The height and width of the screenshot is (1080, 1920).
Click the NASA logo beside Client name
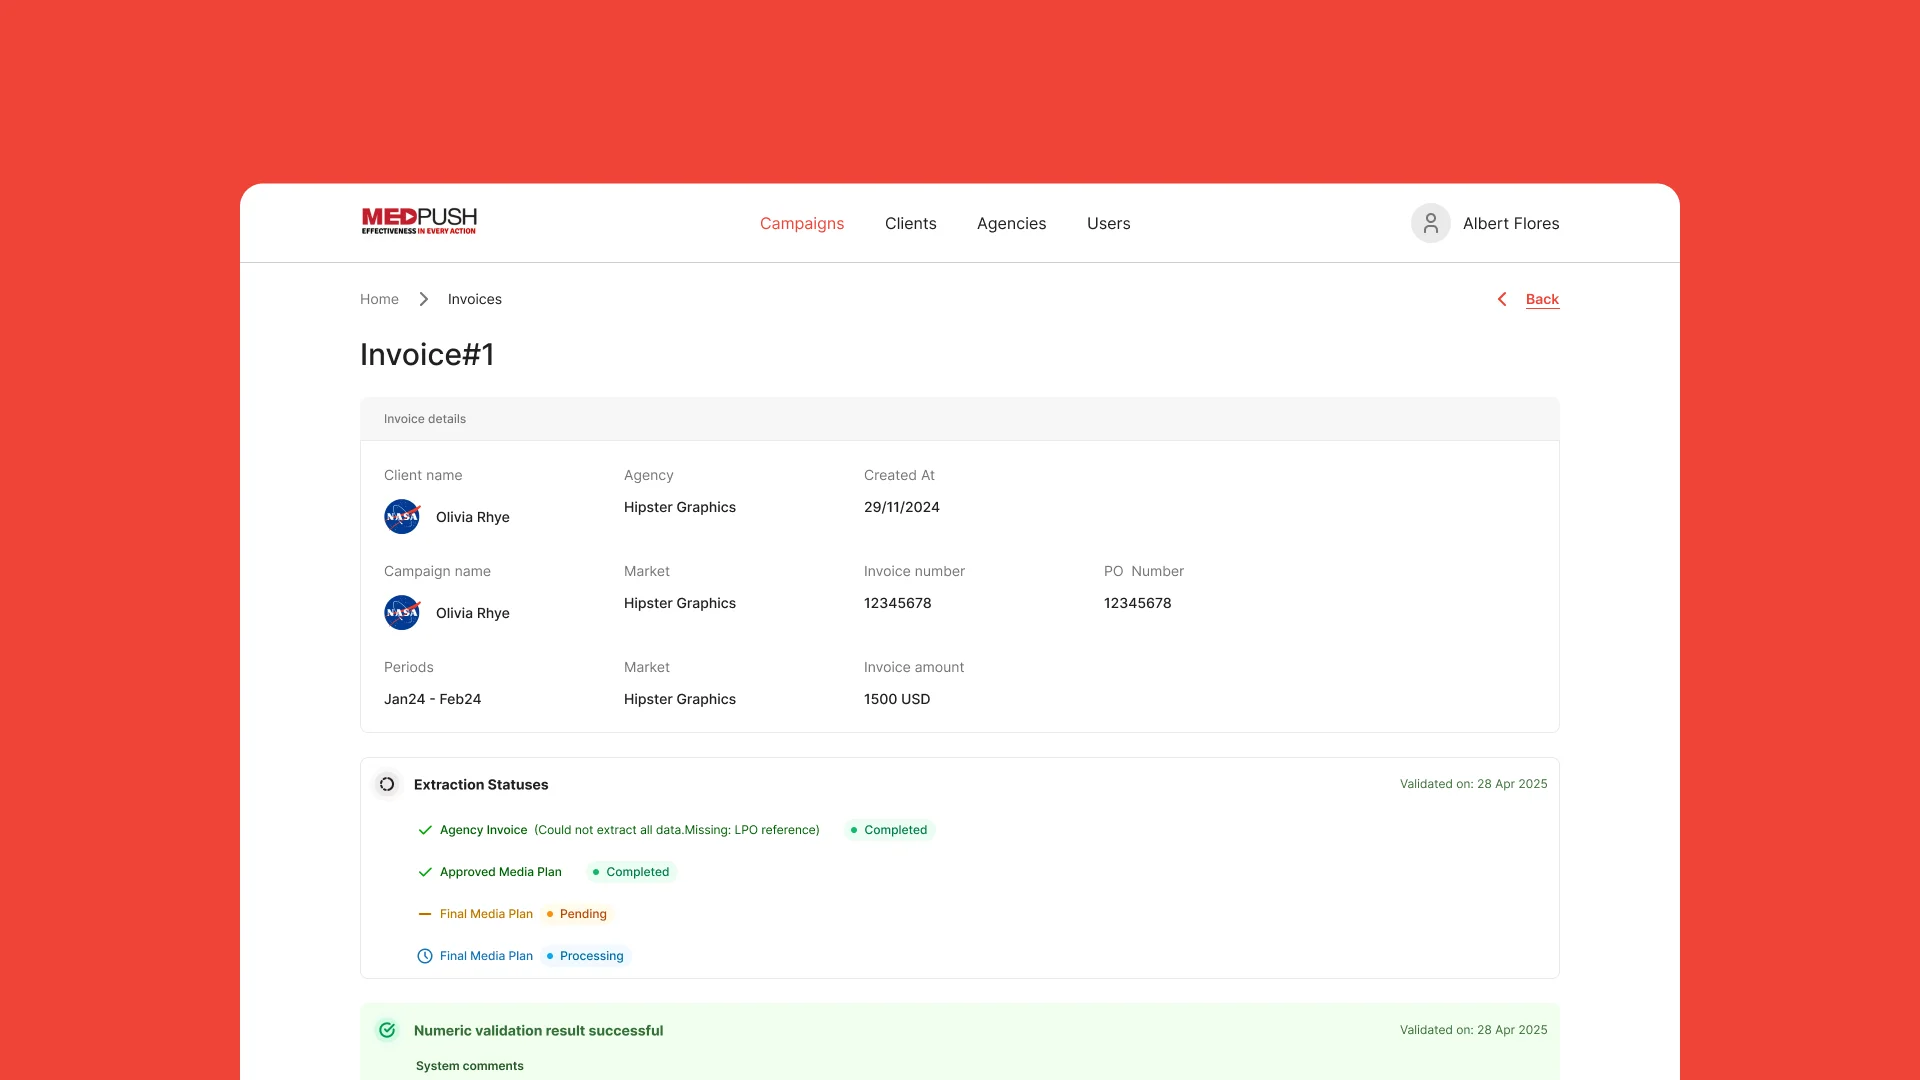(402, 517)
